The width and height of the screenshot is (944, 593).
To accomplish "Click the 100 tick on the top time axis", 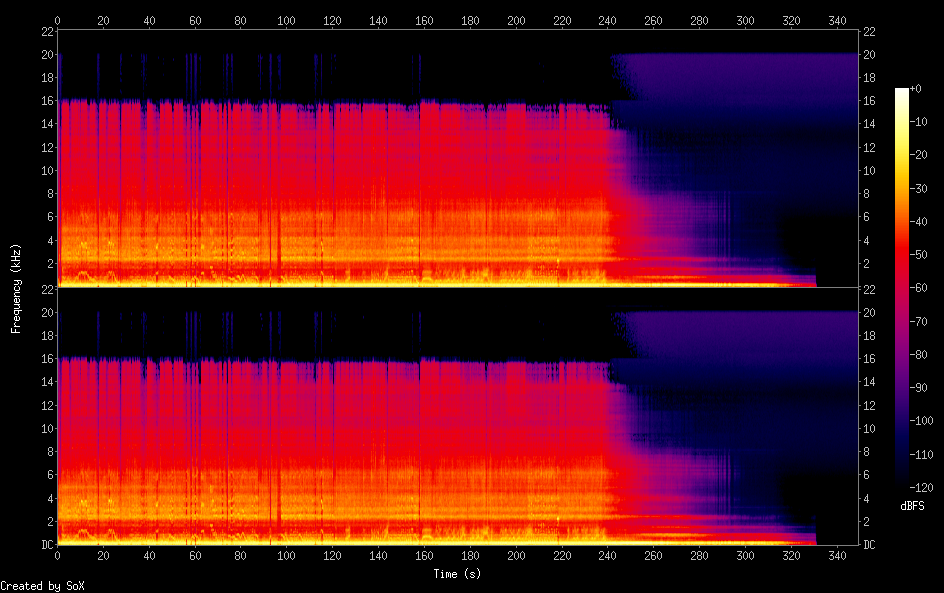I will coord(286,20).
